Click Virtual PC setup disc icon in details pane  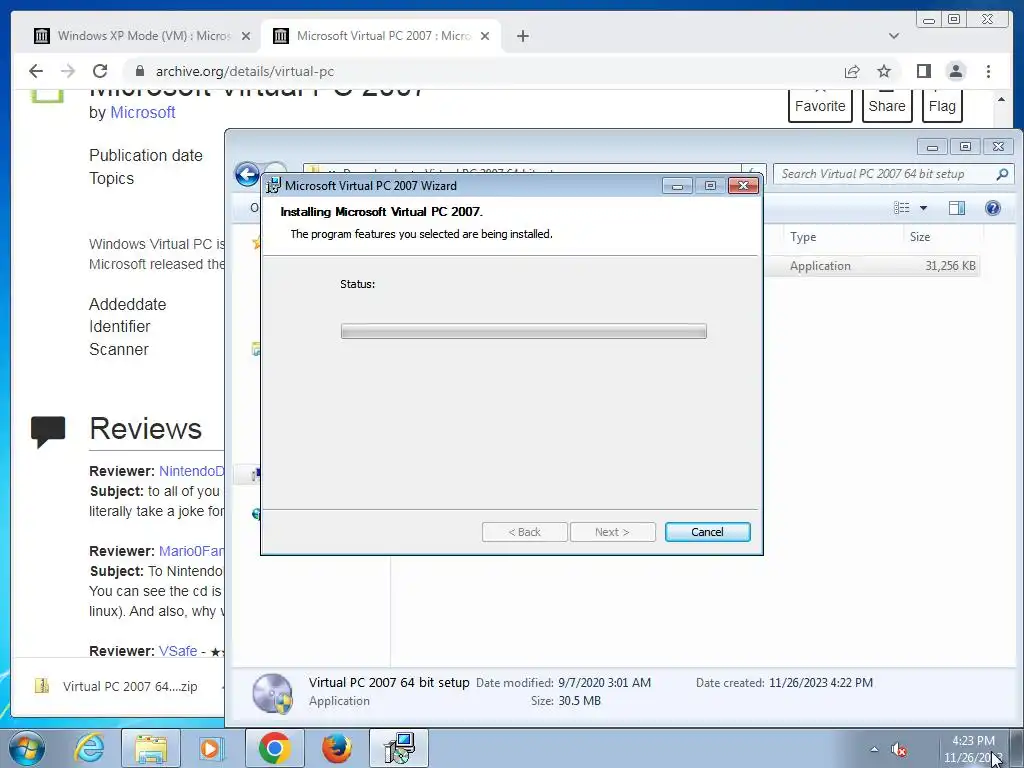tap(273, 693)
